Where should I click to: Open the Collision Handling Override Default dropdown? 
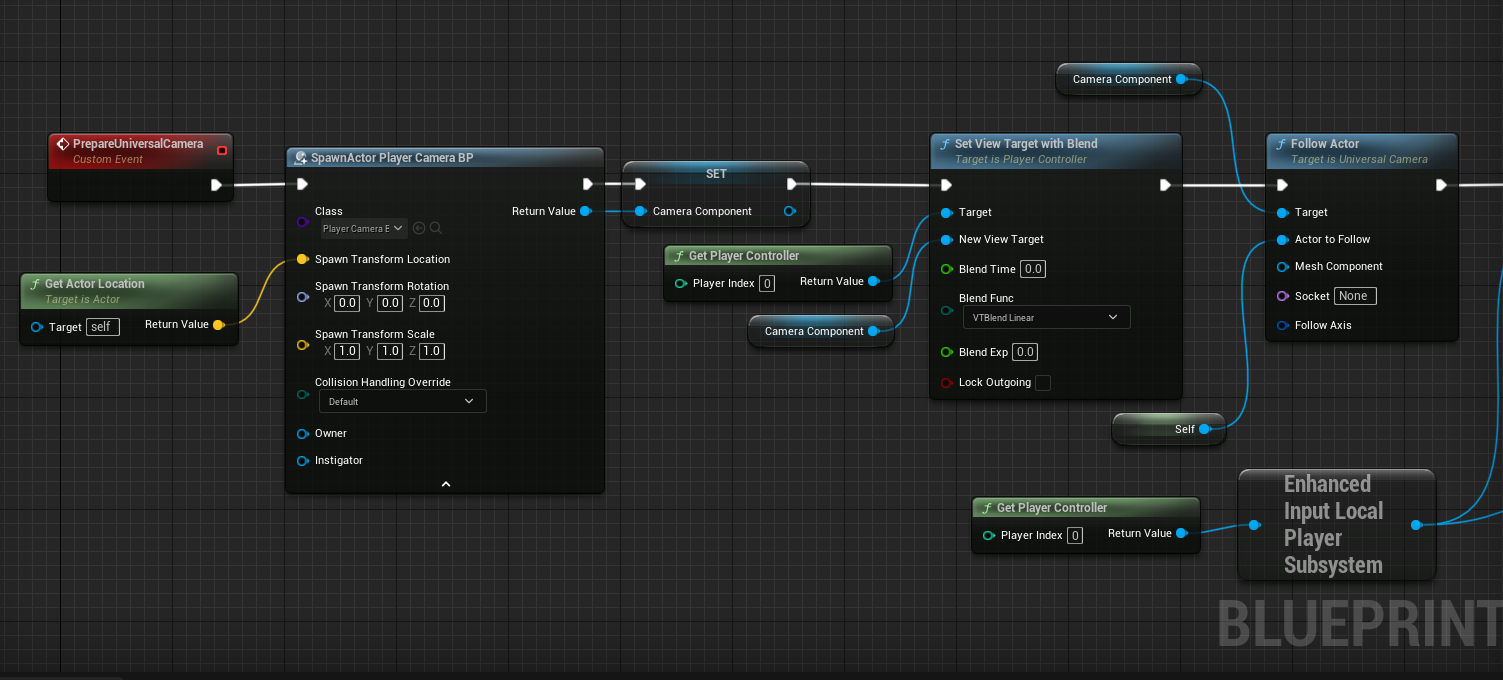point(403,401)
